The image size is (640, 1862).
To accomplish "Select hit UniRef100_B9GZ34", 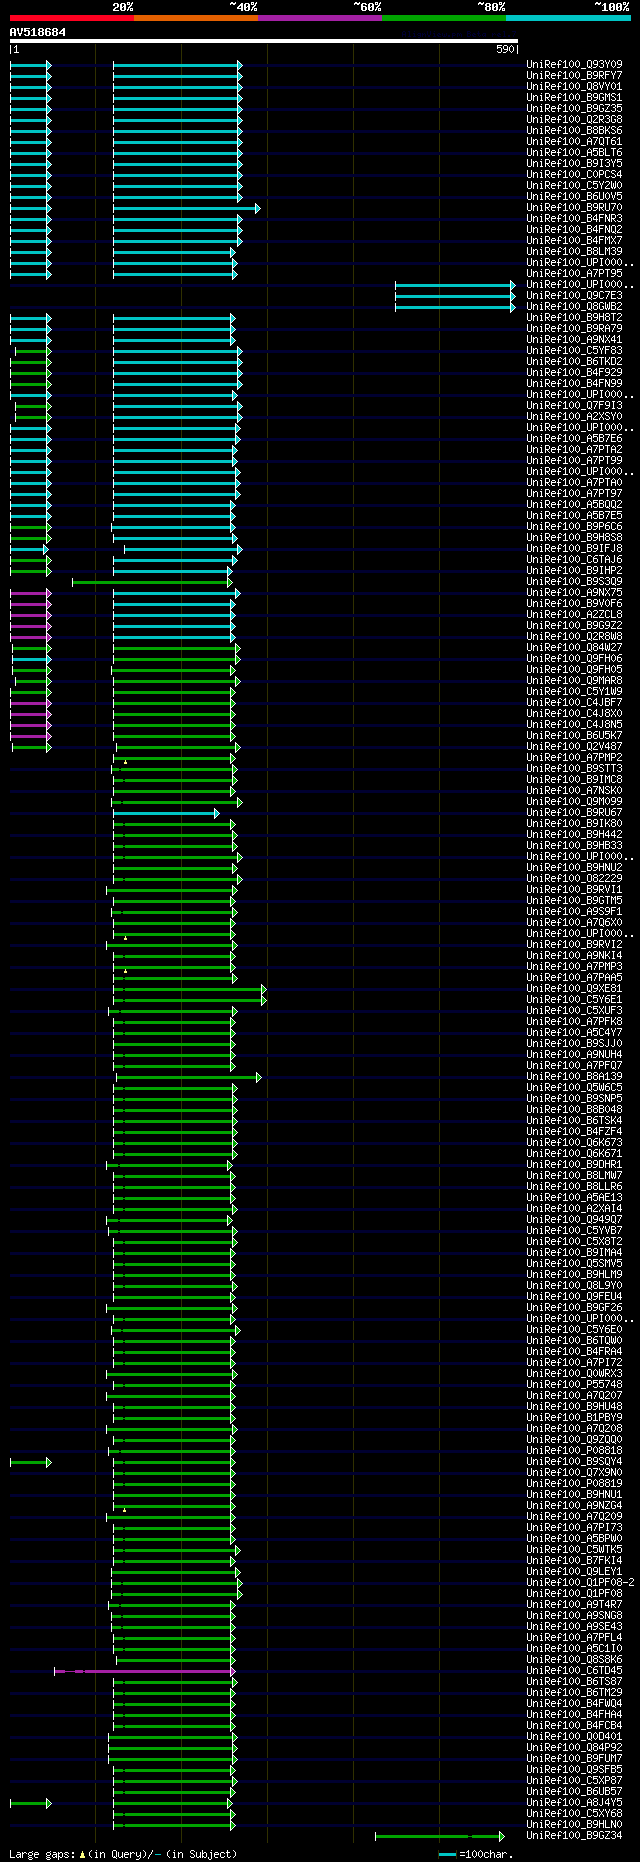I will pos(574,1836).
